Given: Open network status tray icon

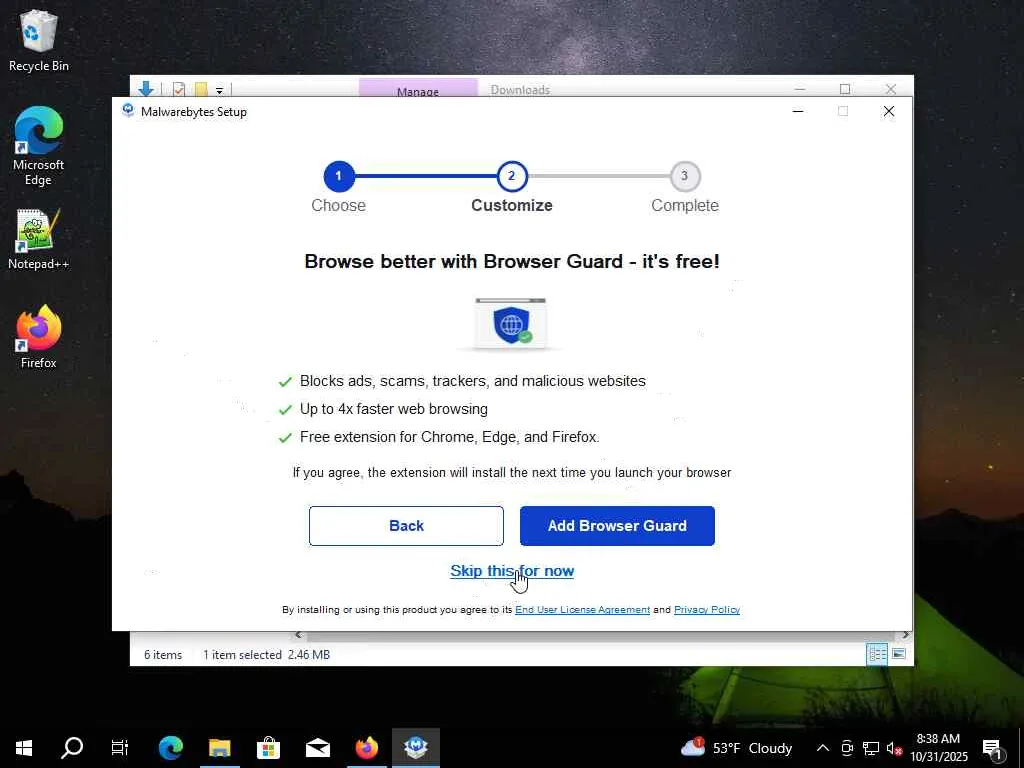Looking at the screenshot, I should click(x=871, y=748).
